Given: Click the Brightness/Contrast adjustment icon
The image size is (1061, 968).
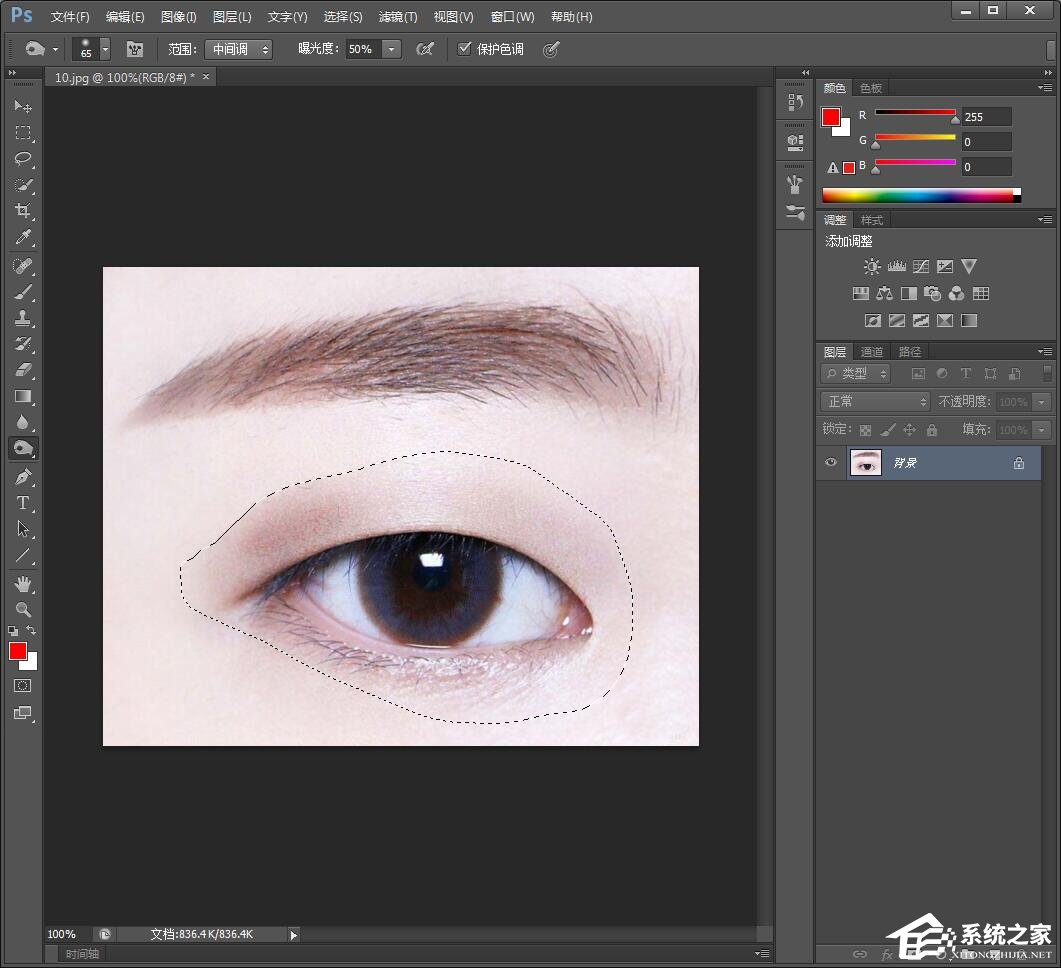Looking at the screenshot, I should tap(872, 267).
